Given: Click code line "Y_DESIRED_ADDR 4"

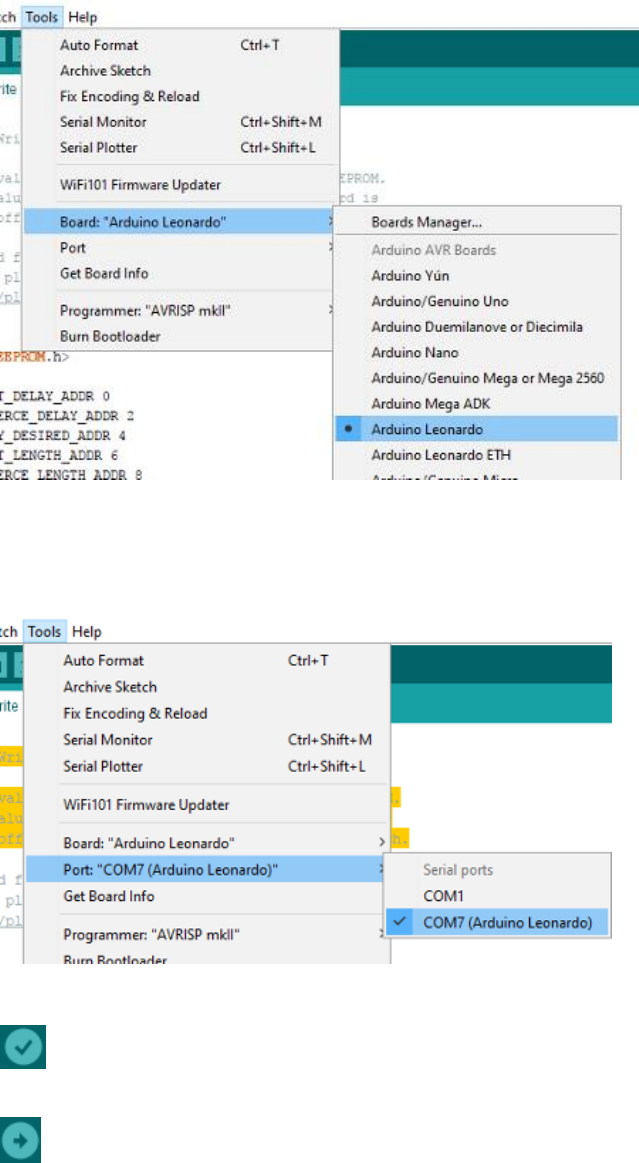Looking at the screenshot, I should pos(64,435).
